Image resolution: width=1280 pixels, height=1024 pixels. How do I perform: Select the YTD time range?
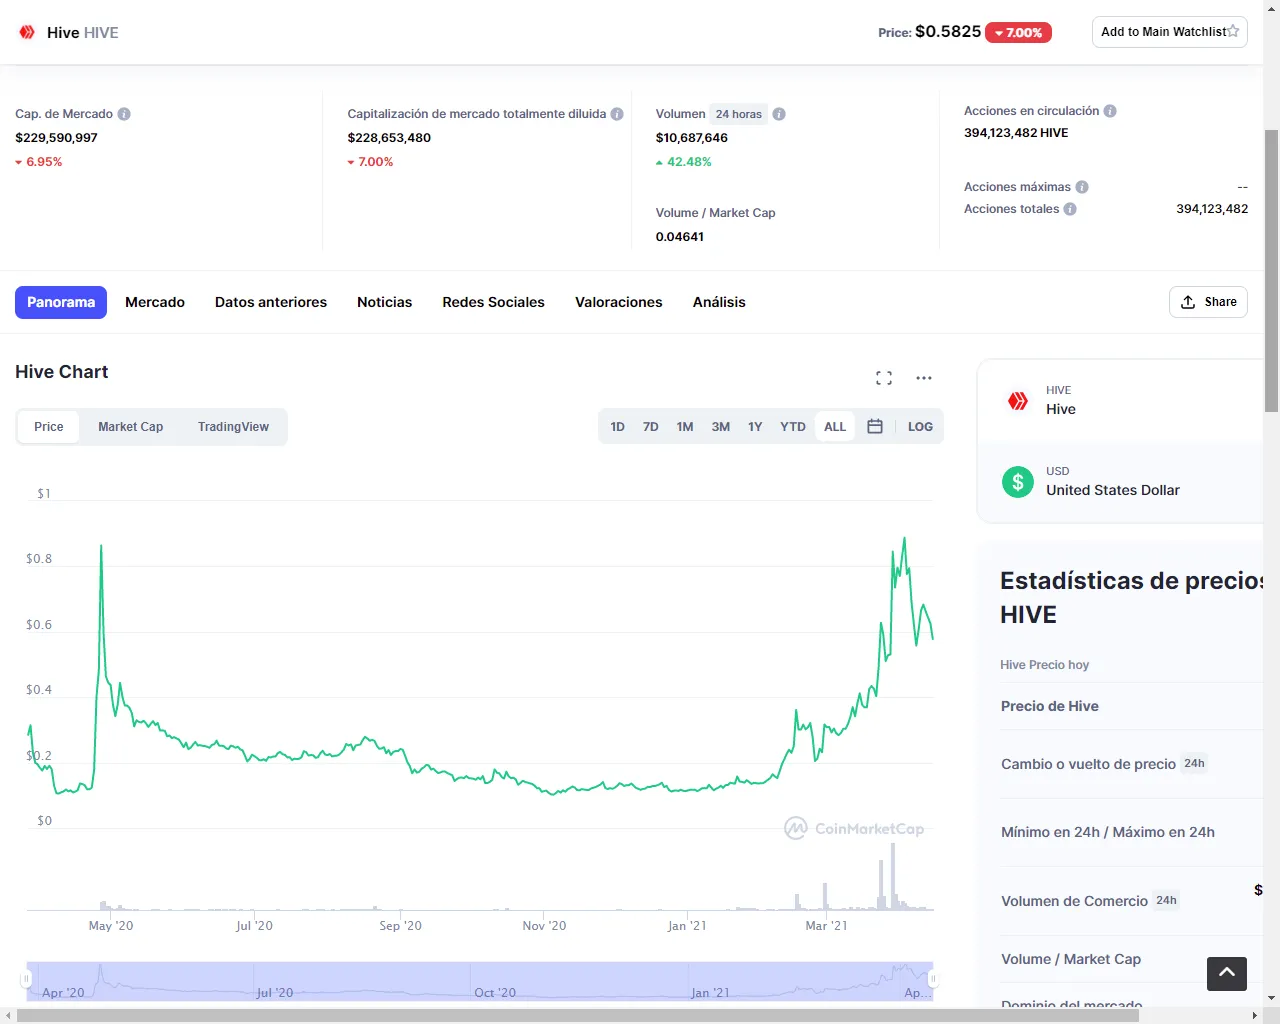(793, 426)
